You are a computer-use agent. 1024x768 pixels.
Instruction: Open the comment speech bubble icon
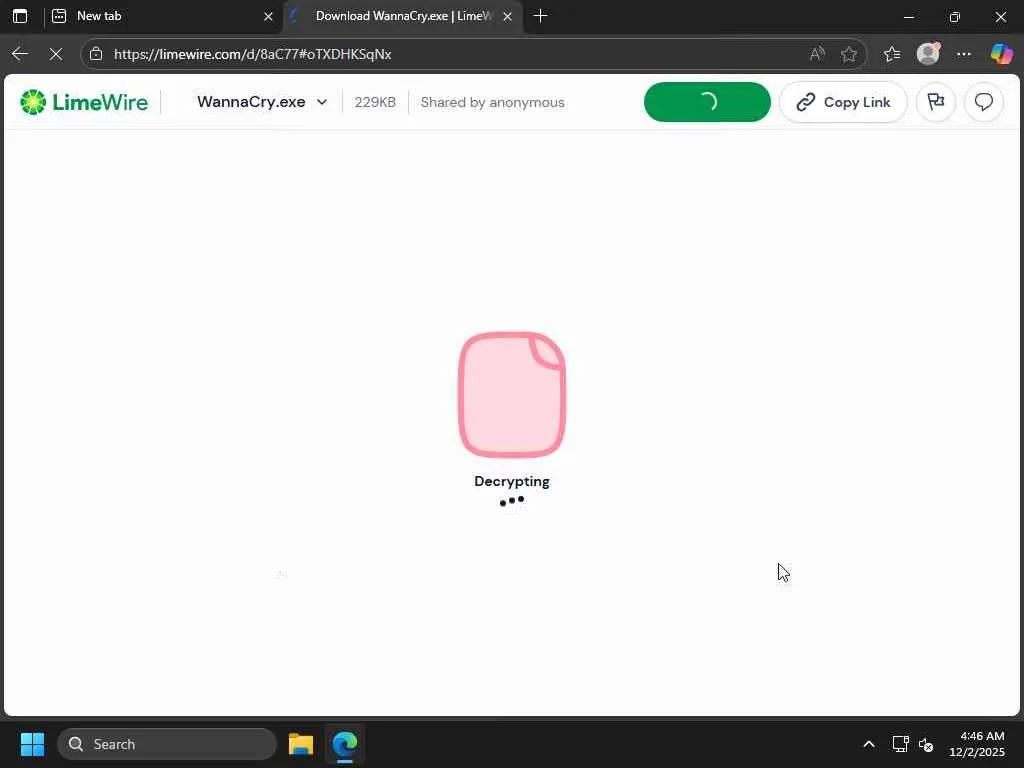[x=984, y=102]
